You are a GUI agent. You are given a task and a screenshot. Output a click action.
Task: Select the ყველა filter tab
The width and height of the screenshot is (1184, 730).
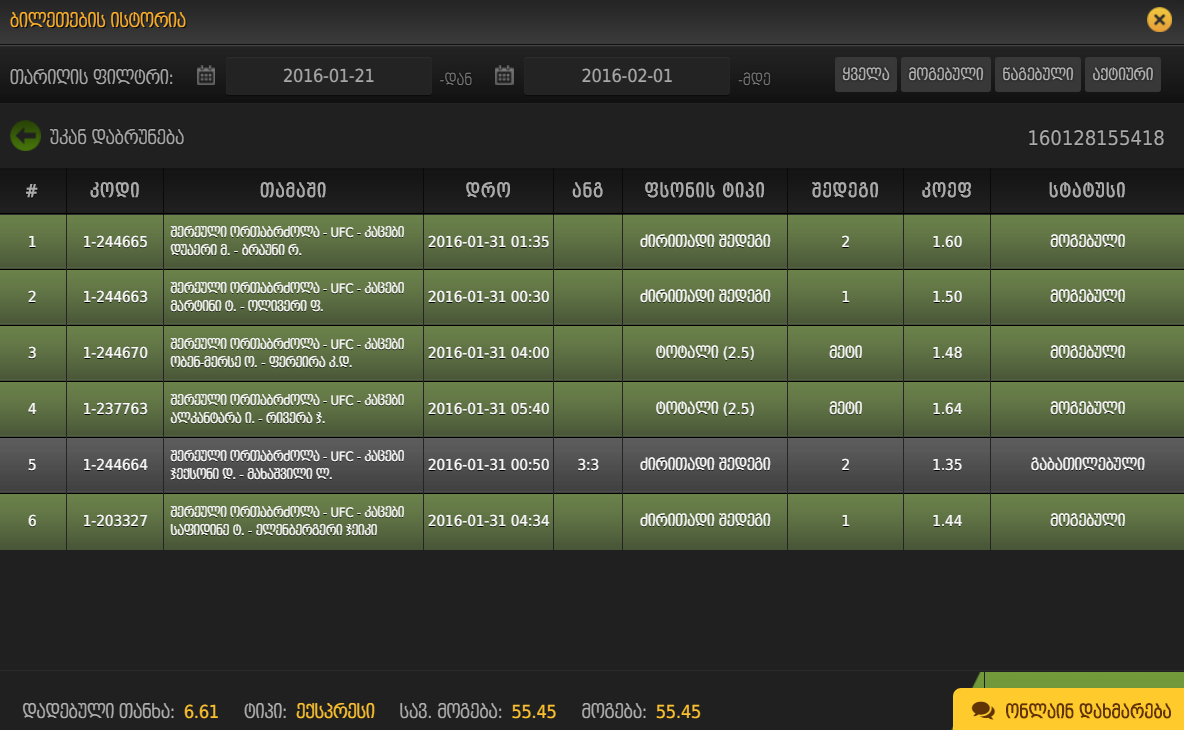pos(865,74)
